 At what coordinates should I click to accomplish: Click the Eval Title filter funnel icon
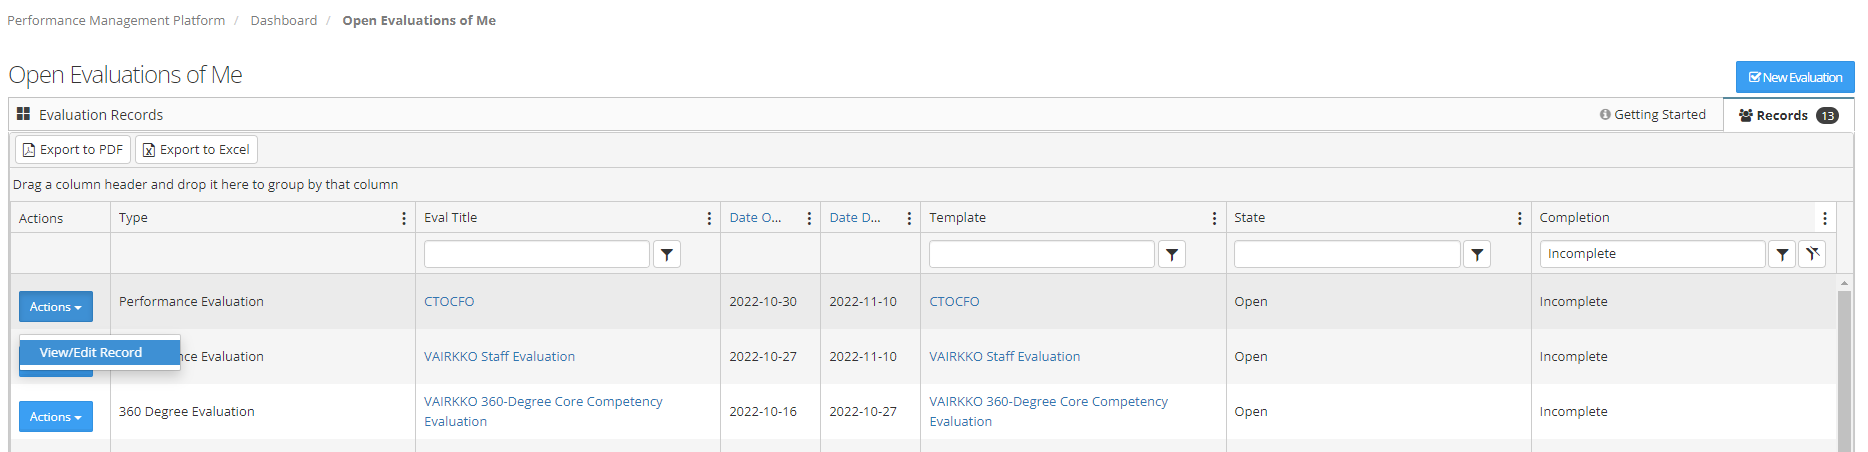tap(667, 255)
